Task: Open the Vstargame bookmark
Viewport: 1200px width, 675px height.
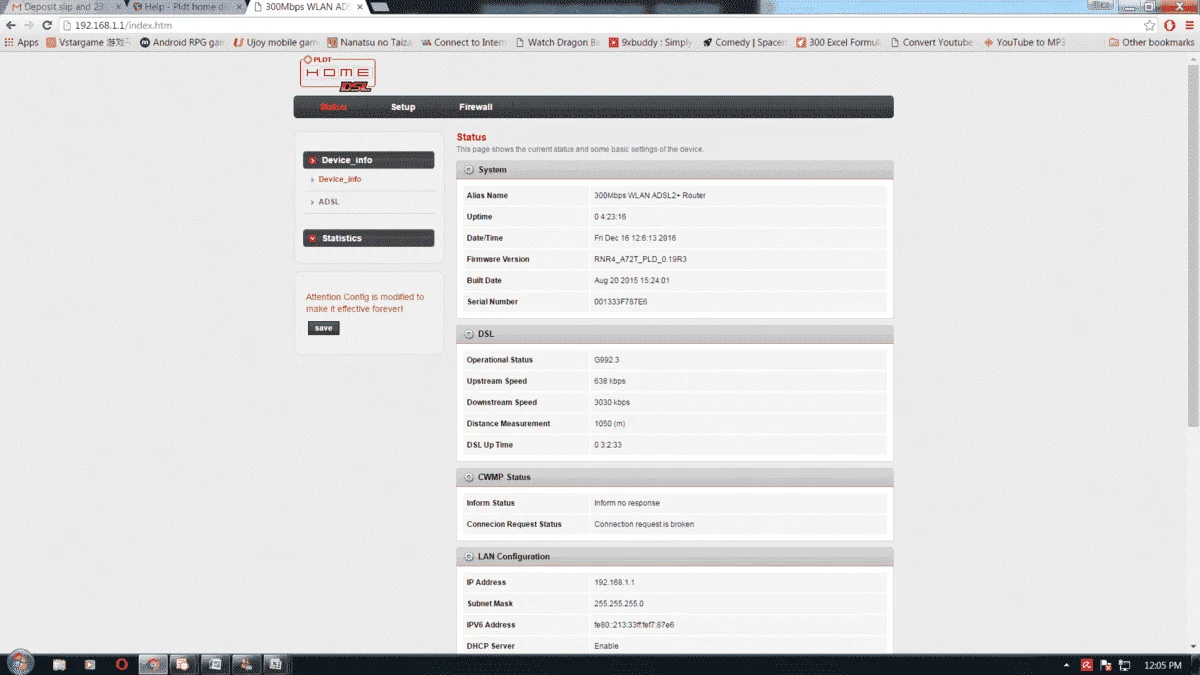Action: click(x=88, y=43)
